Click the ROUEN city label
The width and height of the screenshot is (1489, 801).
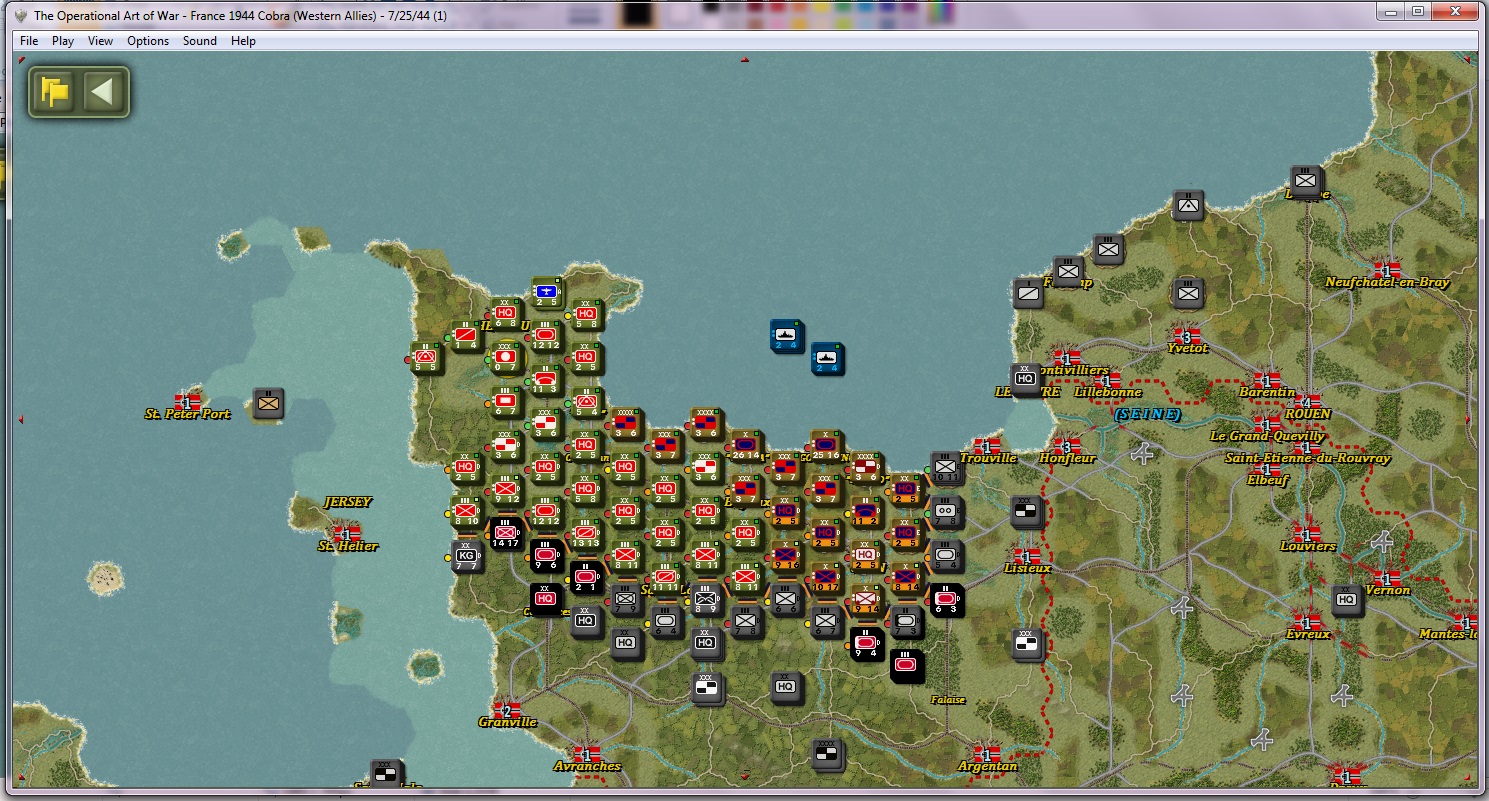pyautogui.click(x=1306, y=414)
